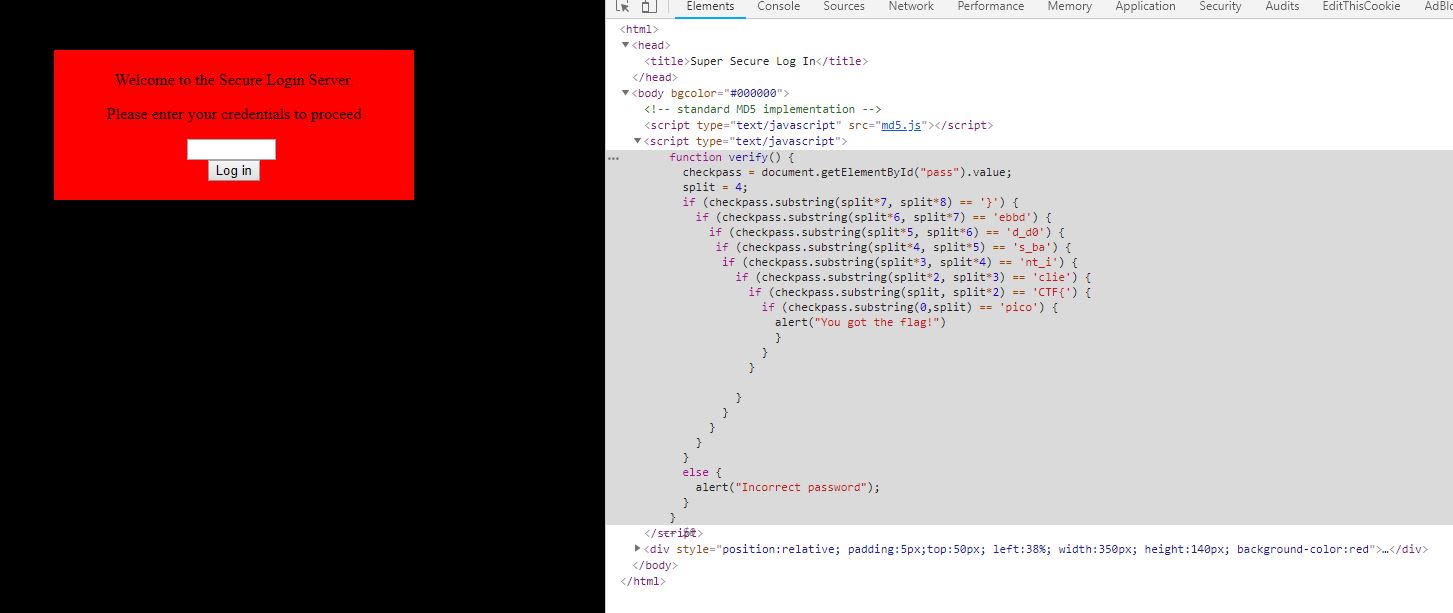The image size is (1453, 613).
Task: Click the line comparing to 'nt_i'
Action: tap(900, 262)
